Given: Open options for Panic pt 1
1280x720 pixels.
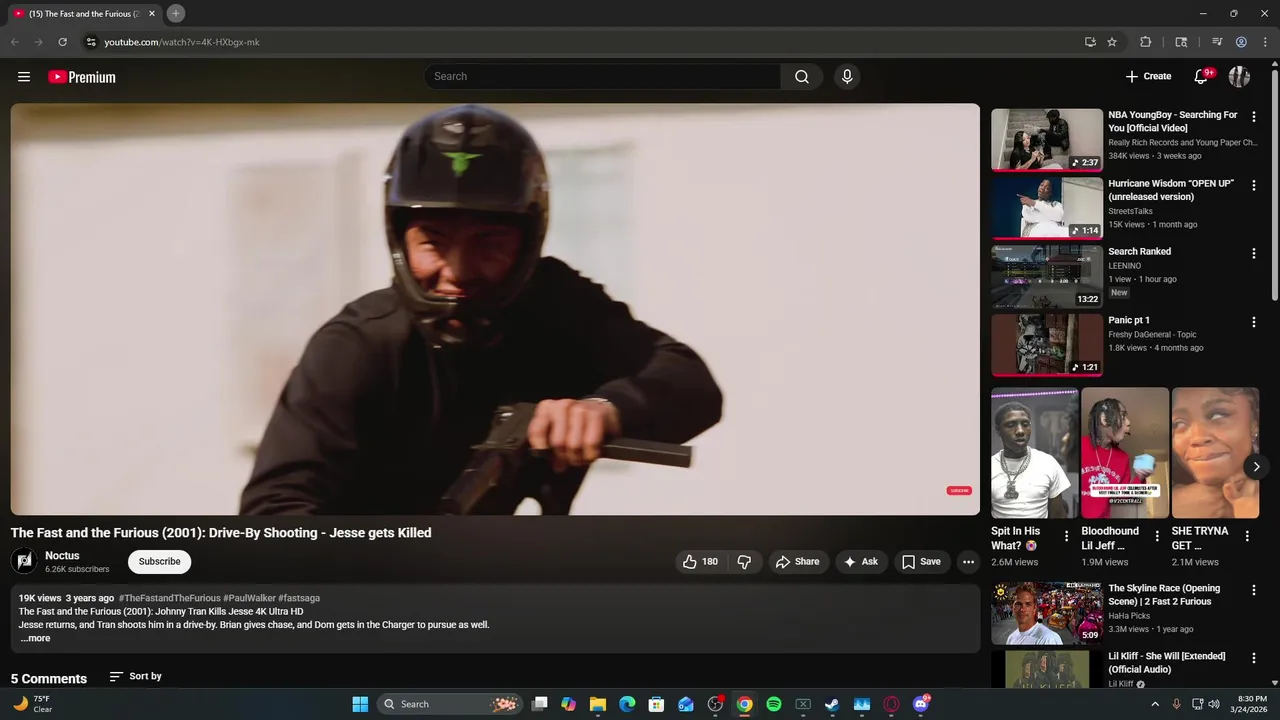Looking at the screenshot, I should tap(1253, 322).
